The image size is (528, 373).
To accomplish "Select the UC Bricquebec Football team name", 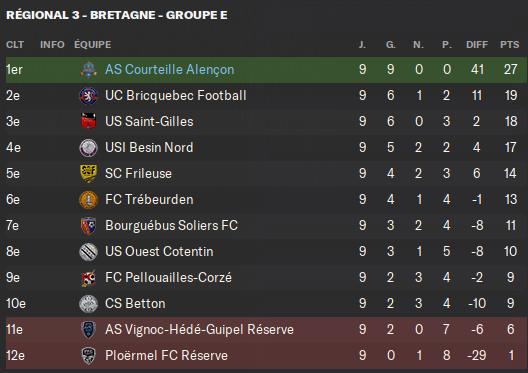I will point(175,96).
